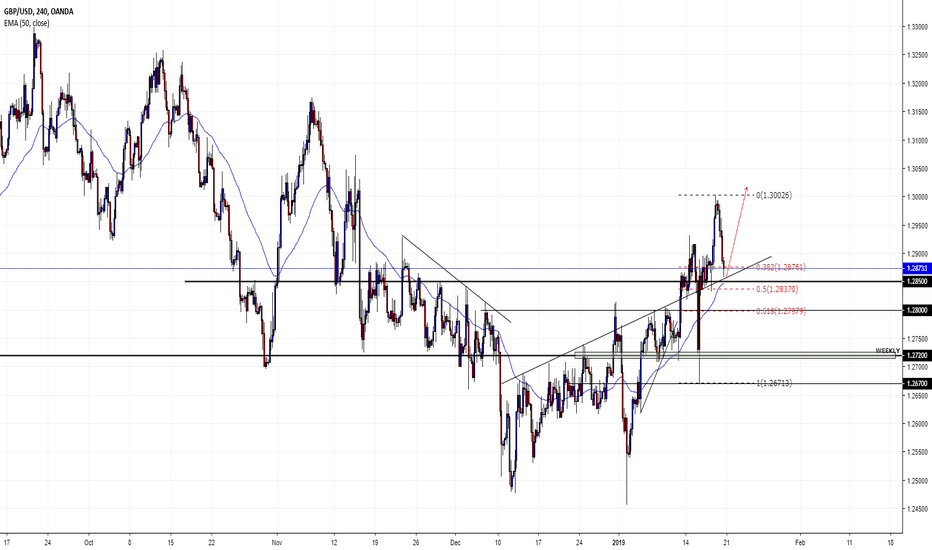
Task: Click the 1.31000 price axis value
Action: point(918,141)
